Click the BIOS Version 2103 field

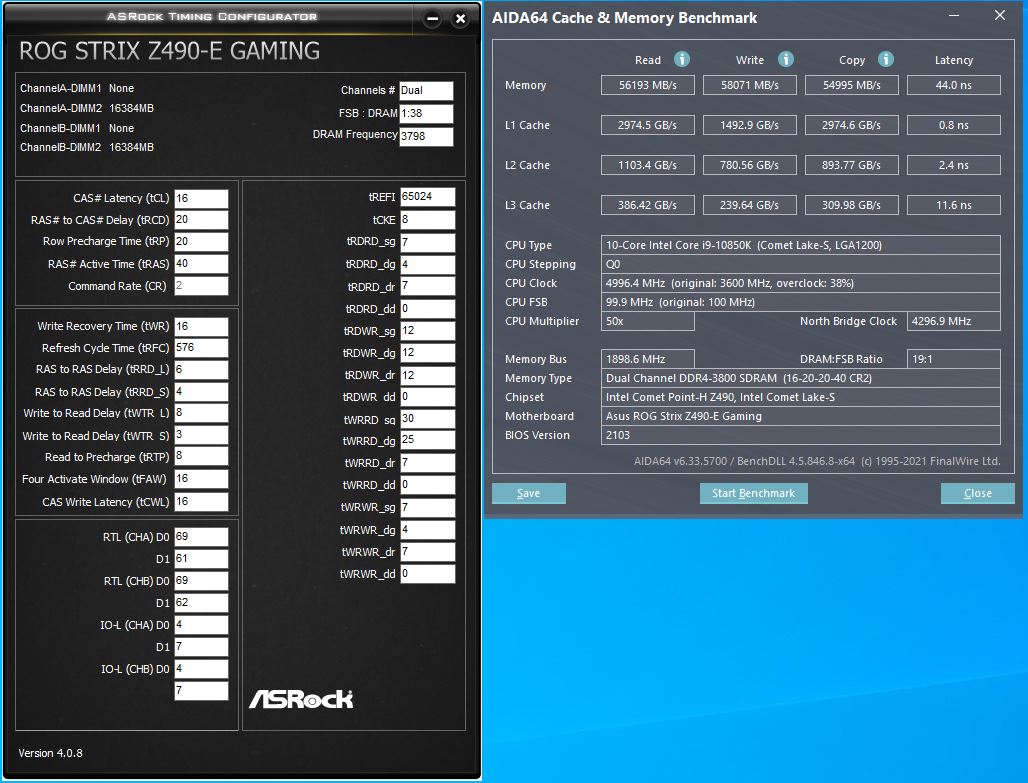click(x=801, y=435)
